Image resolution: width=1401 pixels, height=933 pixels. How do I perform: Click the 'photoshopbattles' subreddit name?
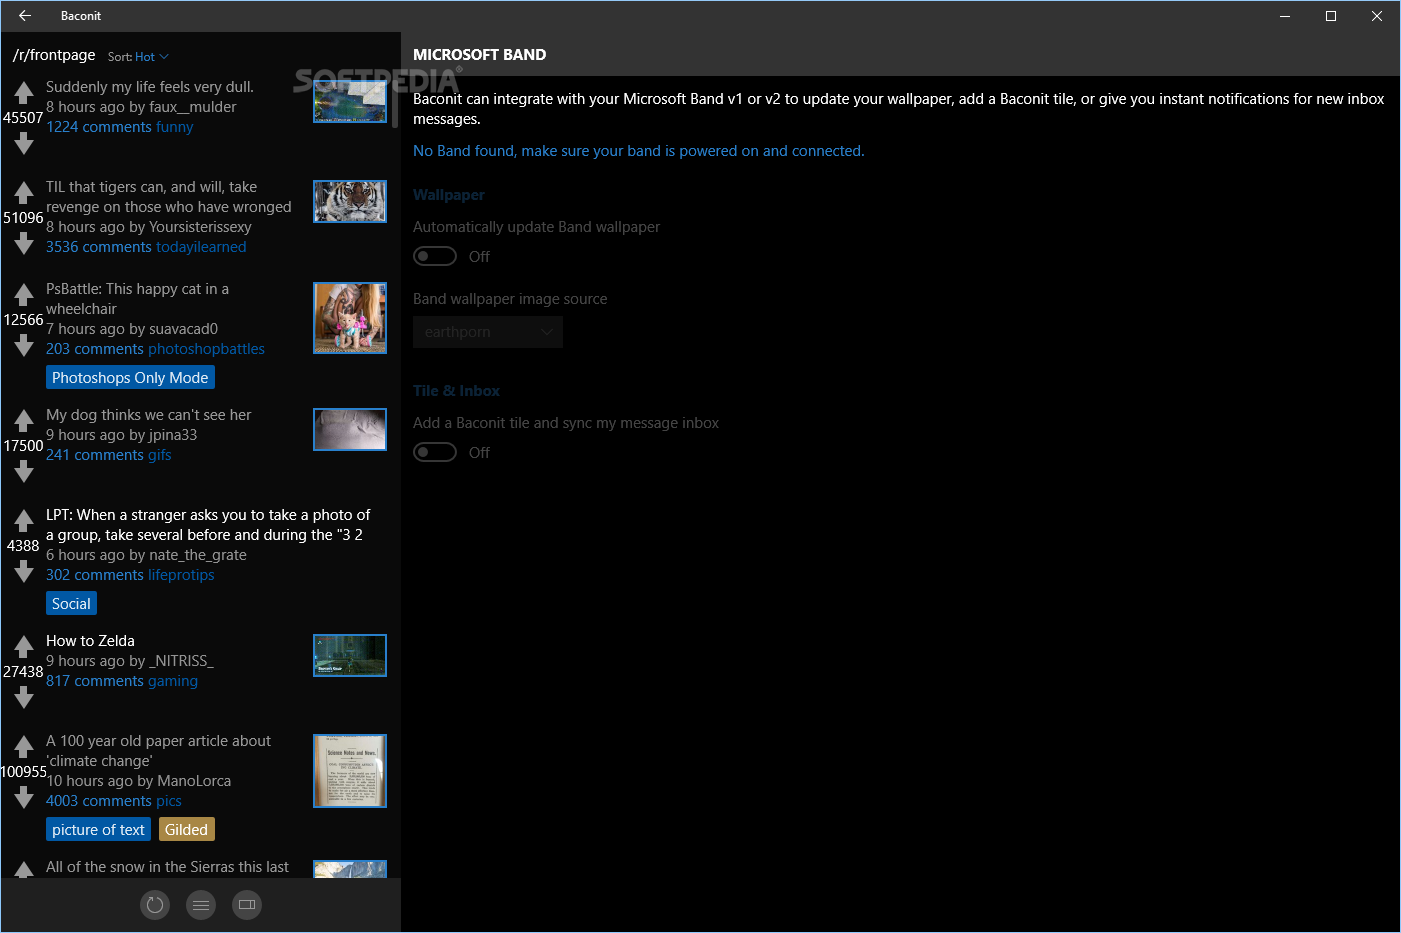pyautogui.click(x=206, y=349)
